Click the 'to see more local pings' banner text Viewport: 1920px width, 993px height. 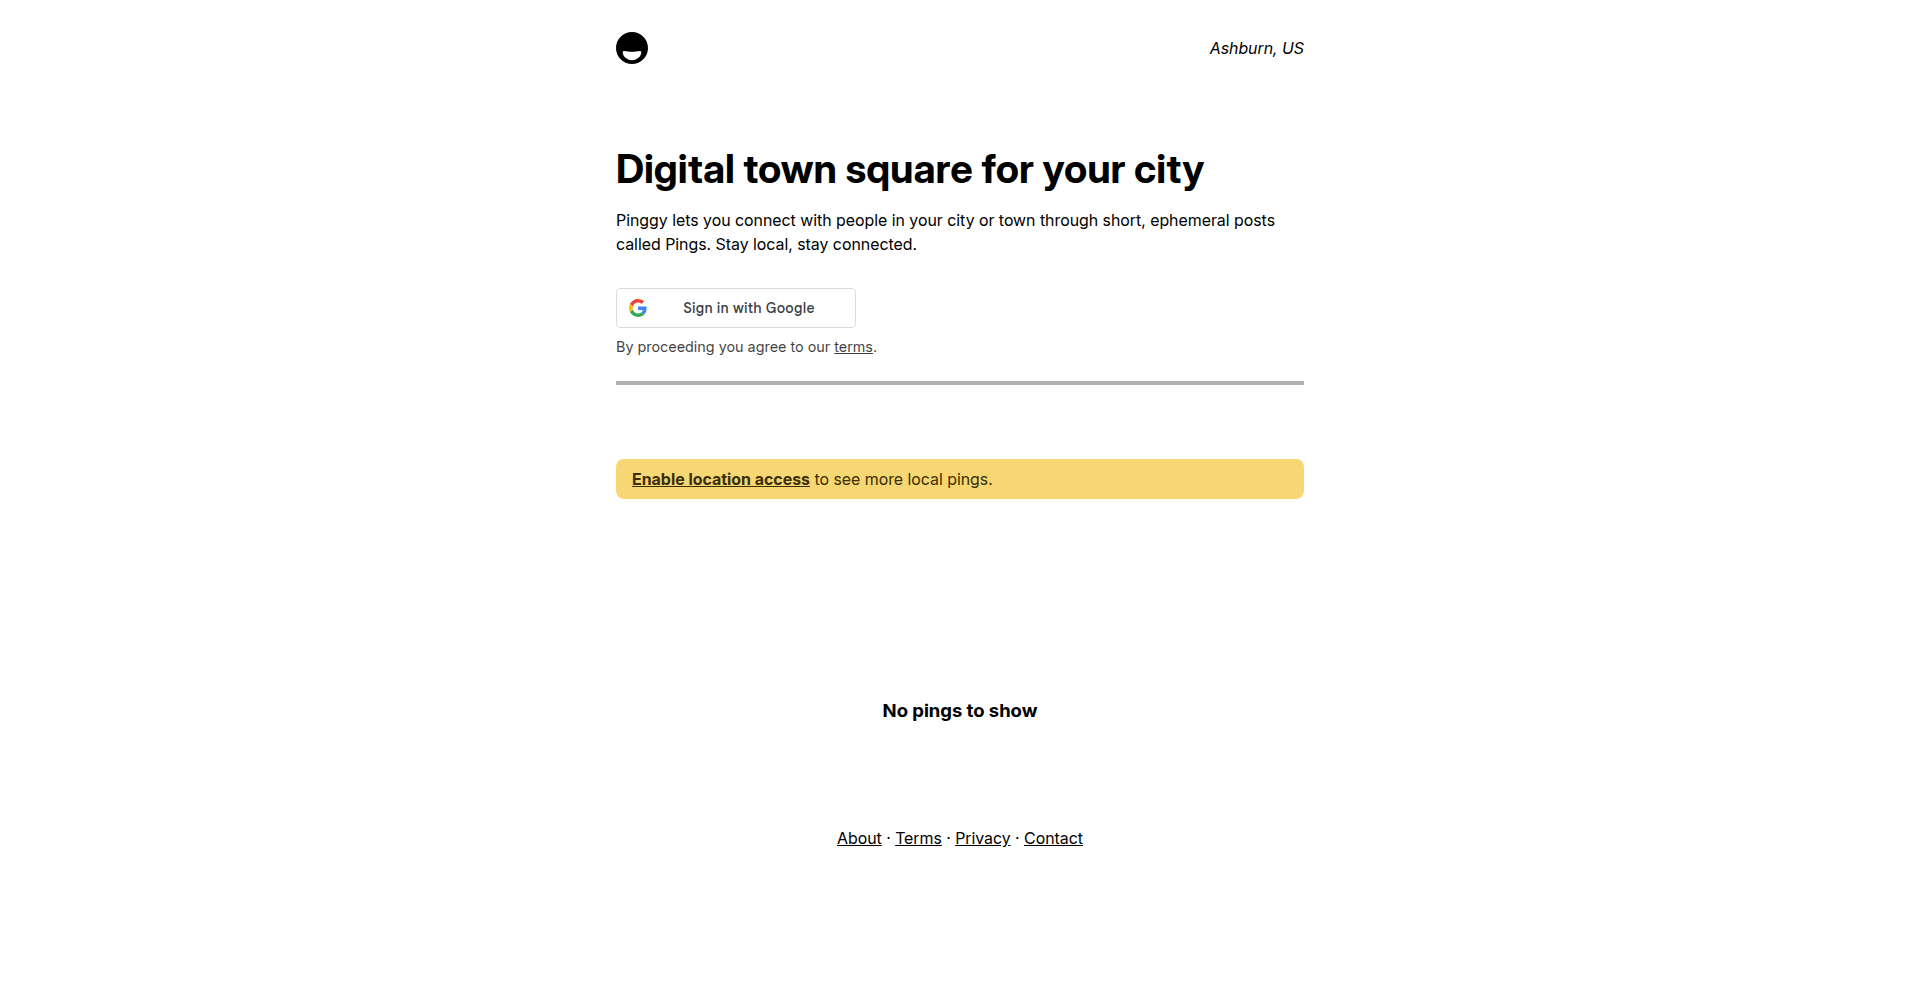coord(901,479)
